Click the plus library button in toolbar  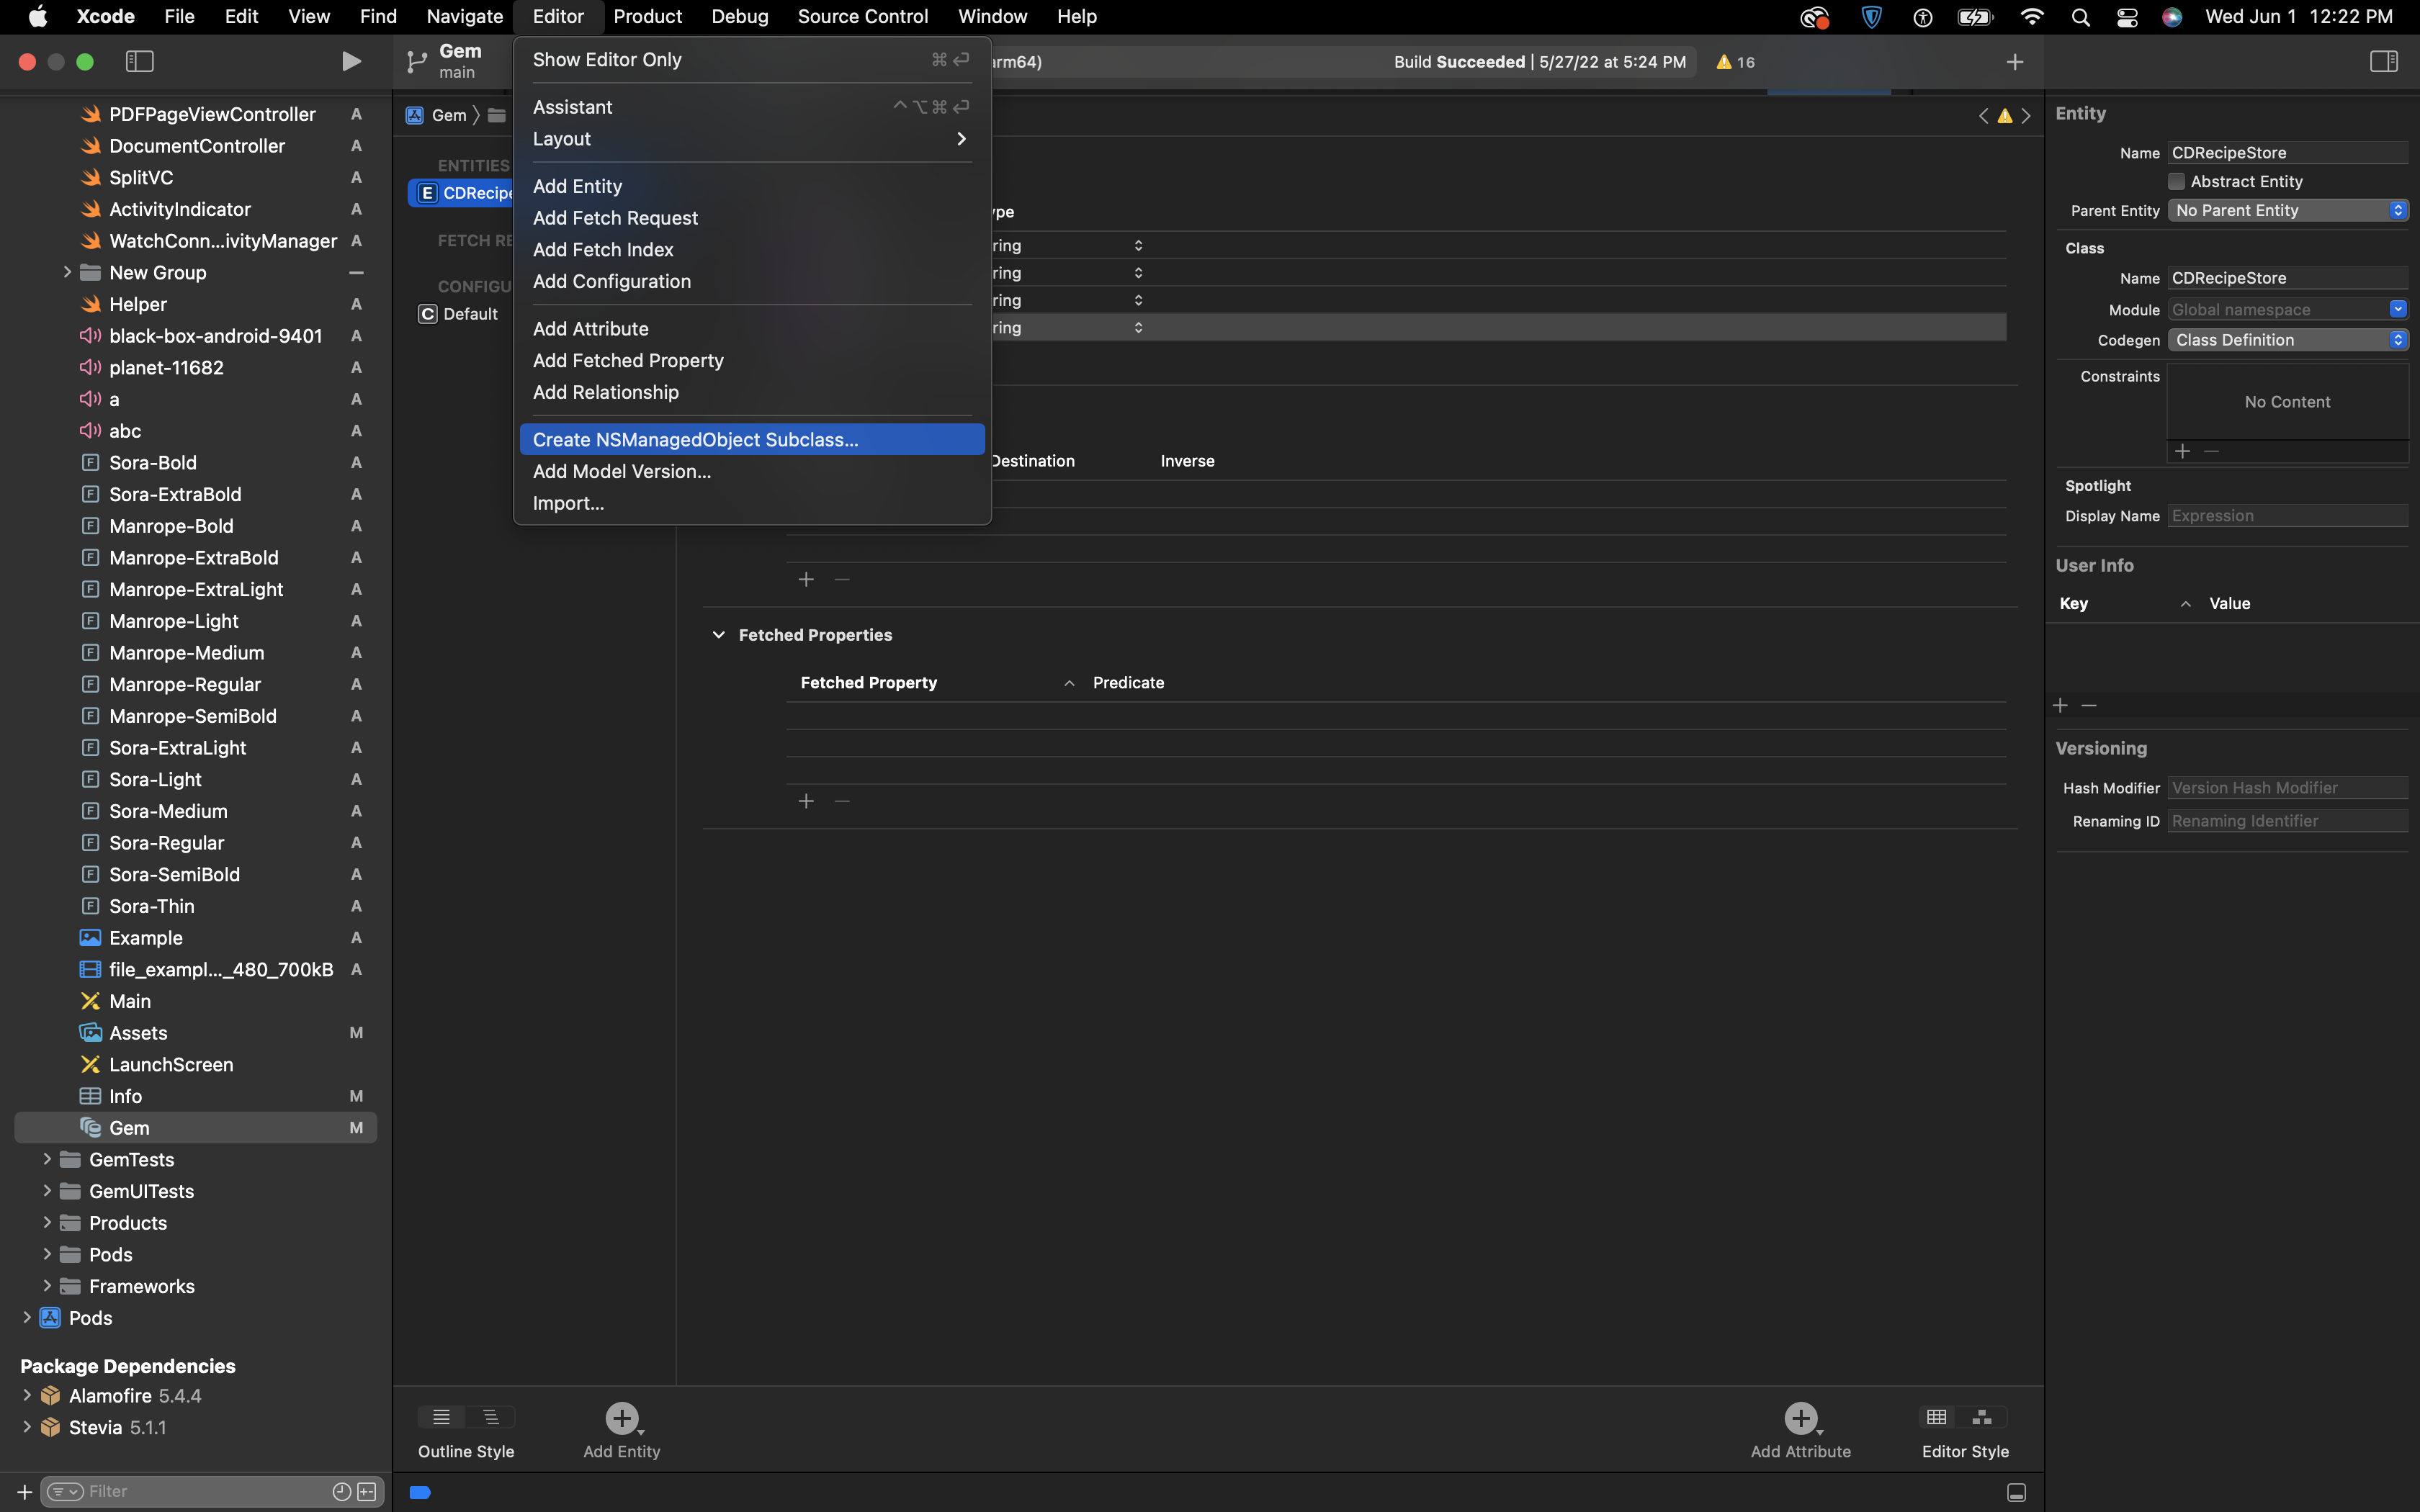click(2015, 62)
